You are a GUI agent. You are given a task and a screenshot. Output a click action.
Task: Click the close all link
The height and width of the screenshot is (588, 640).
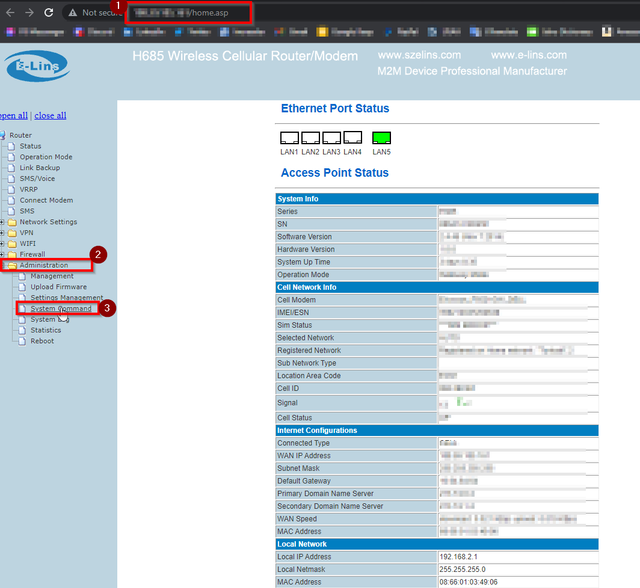50,116
